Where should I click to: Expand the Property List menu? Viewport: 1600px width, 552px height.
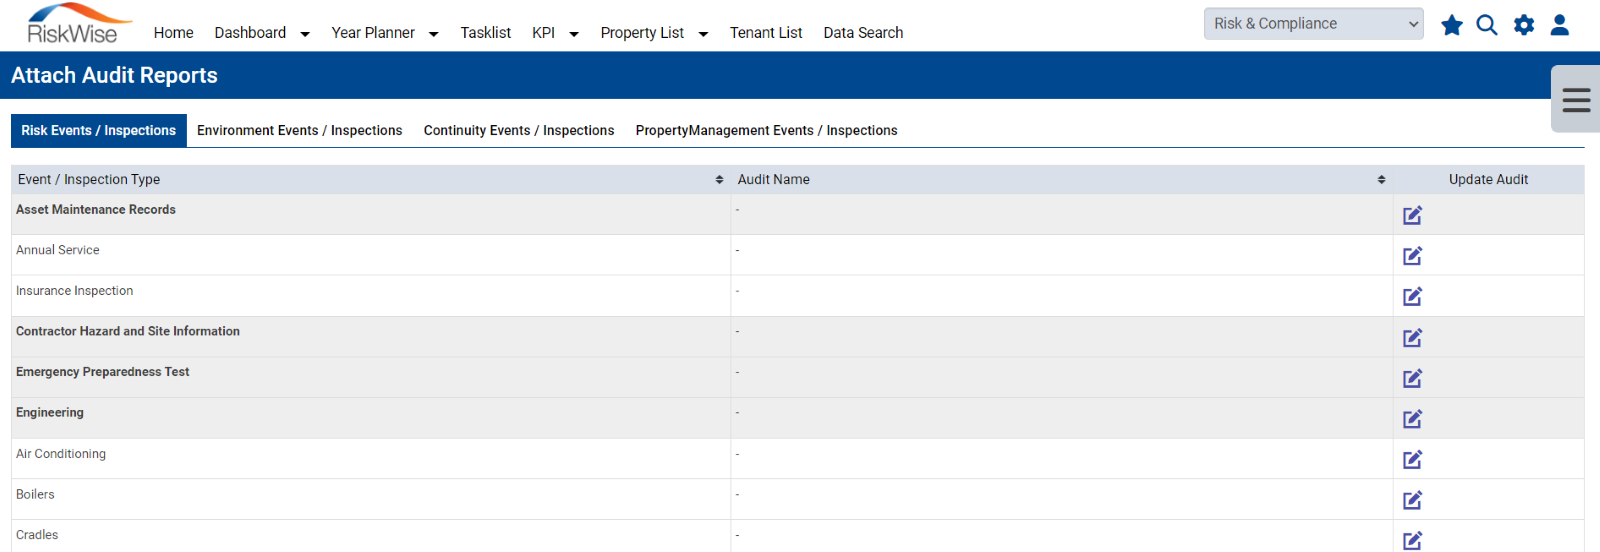654,33
